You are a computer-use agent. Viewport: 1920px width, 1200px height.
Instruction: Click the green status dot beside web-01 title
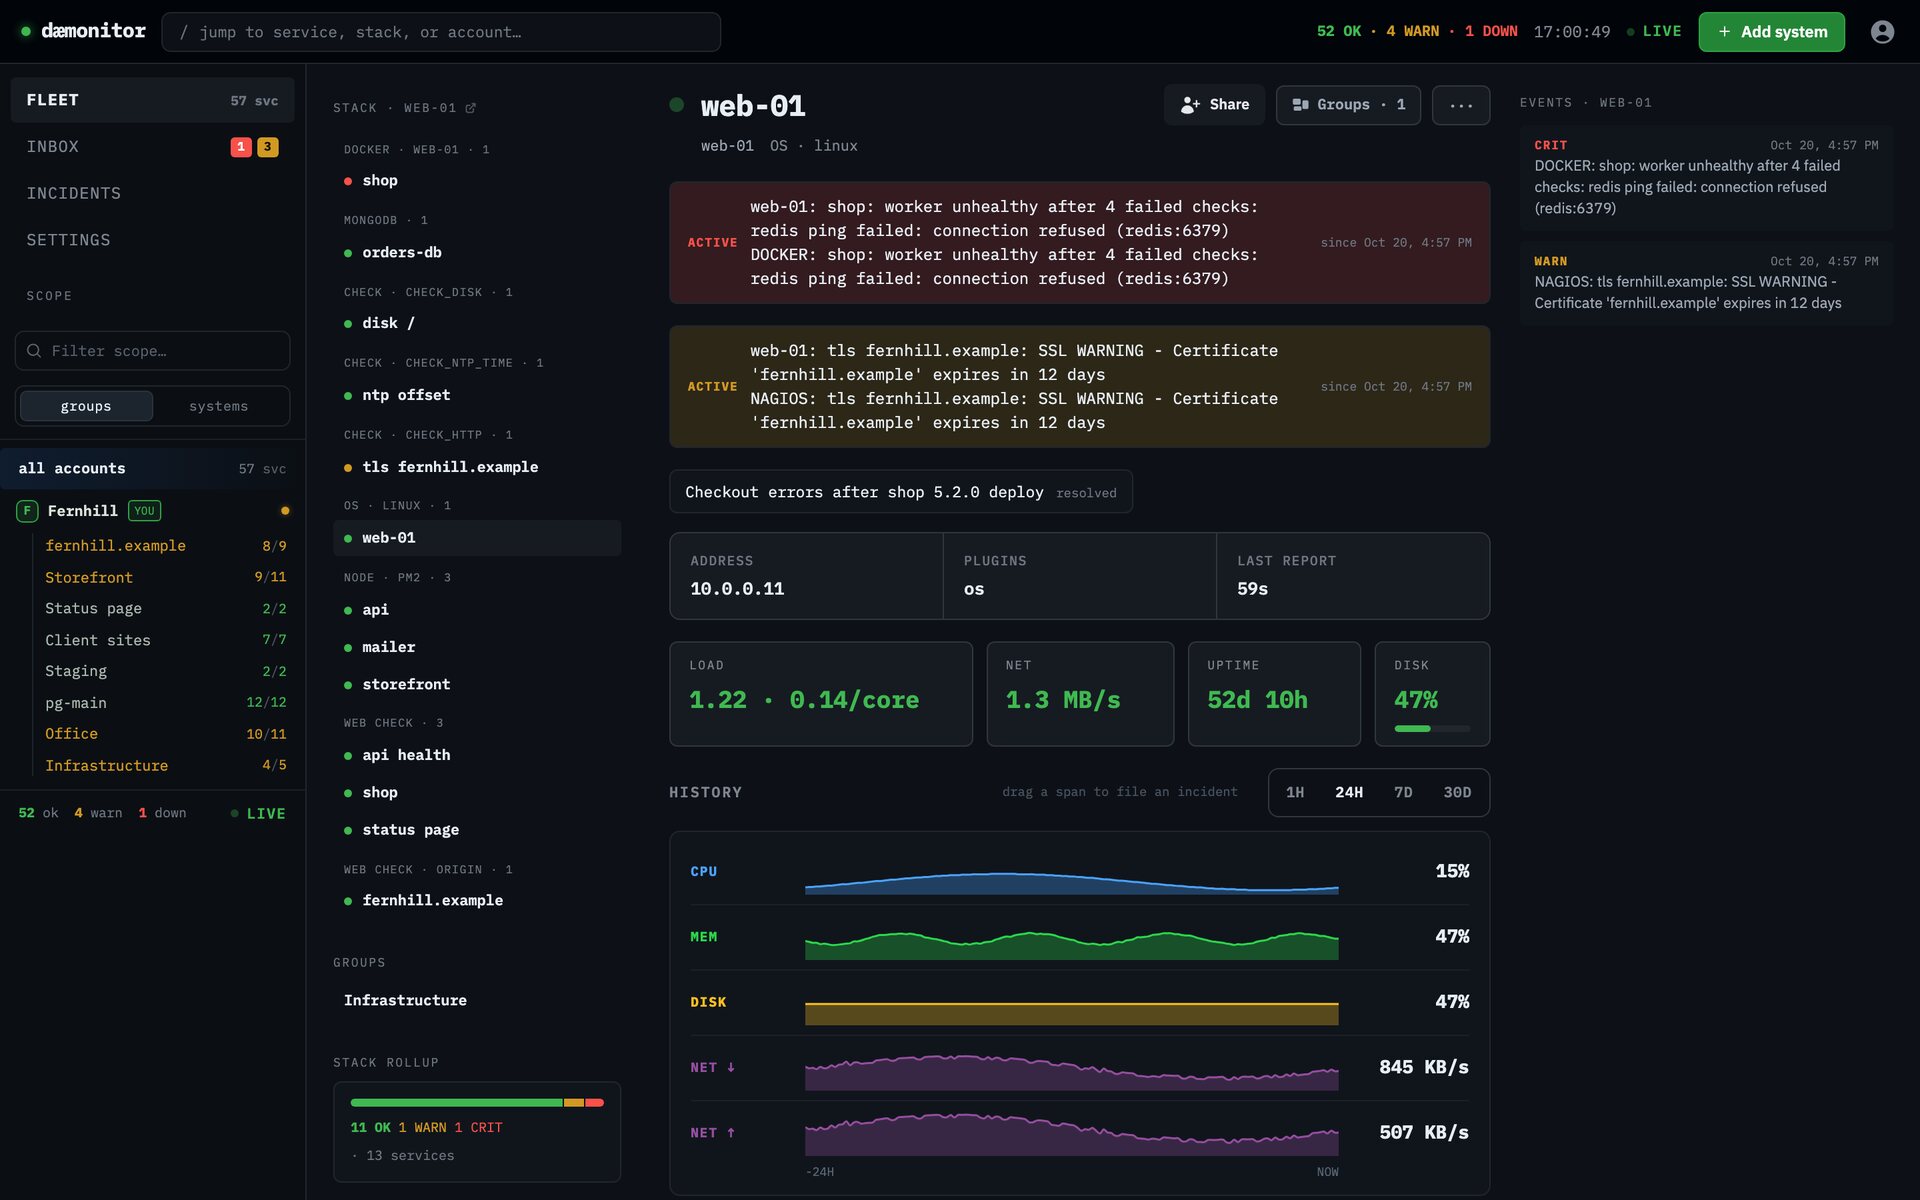click(677, 105)
